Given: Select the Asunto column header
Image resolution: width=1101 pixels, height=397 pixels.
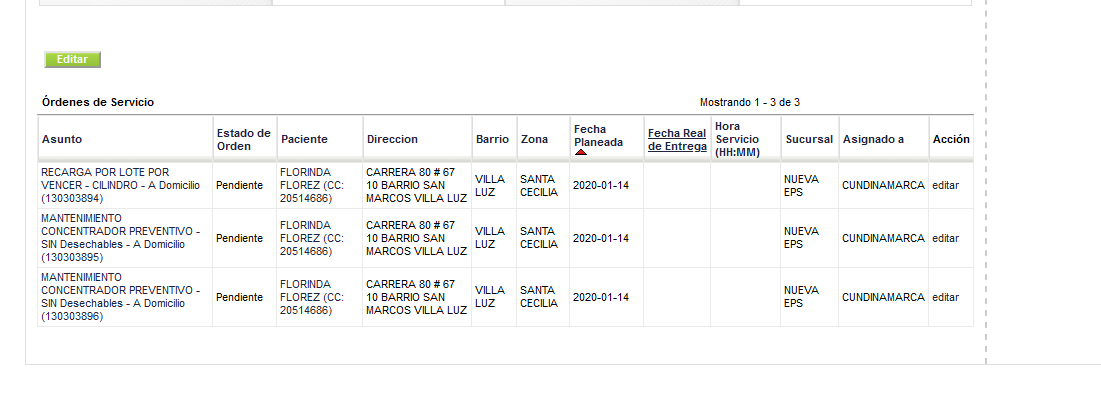Looking at the screenshot, I should 62,139.
